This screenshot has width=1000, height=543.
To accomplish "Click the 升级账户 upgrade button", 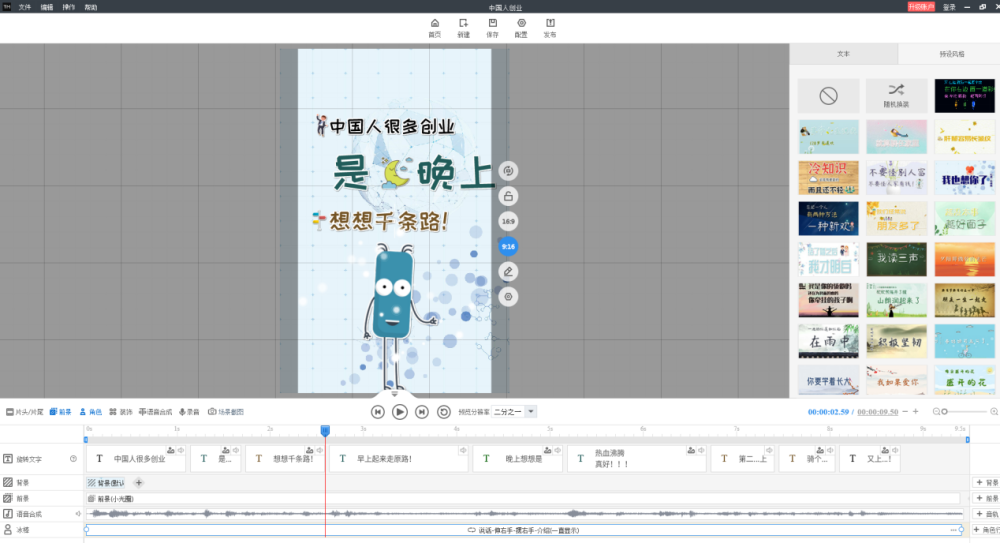I will (x=920, y=6).
